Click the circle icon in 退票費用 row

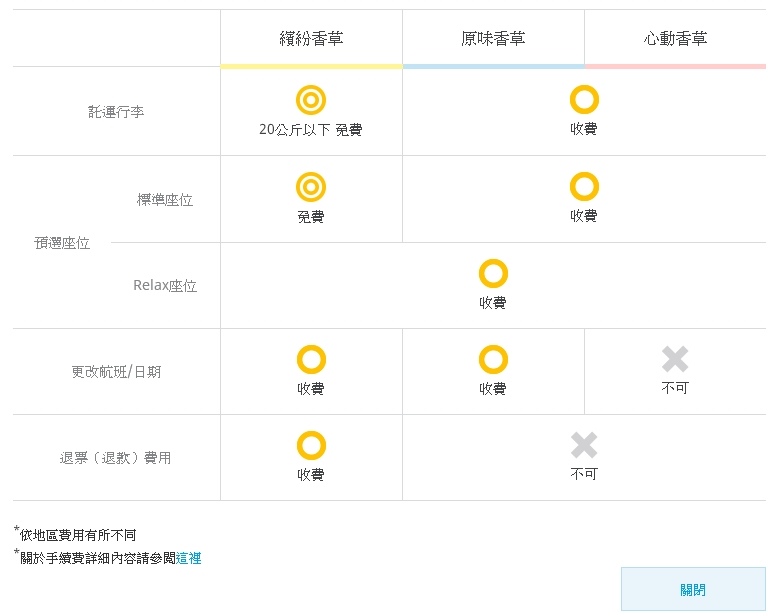(x=311, y=445)
